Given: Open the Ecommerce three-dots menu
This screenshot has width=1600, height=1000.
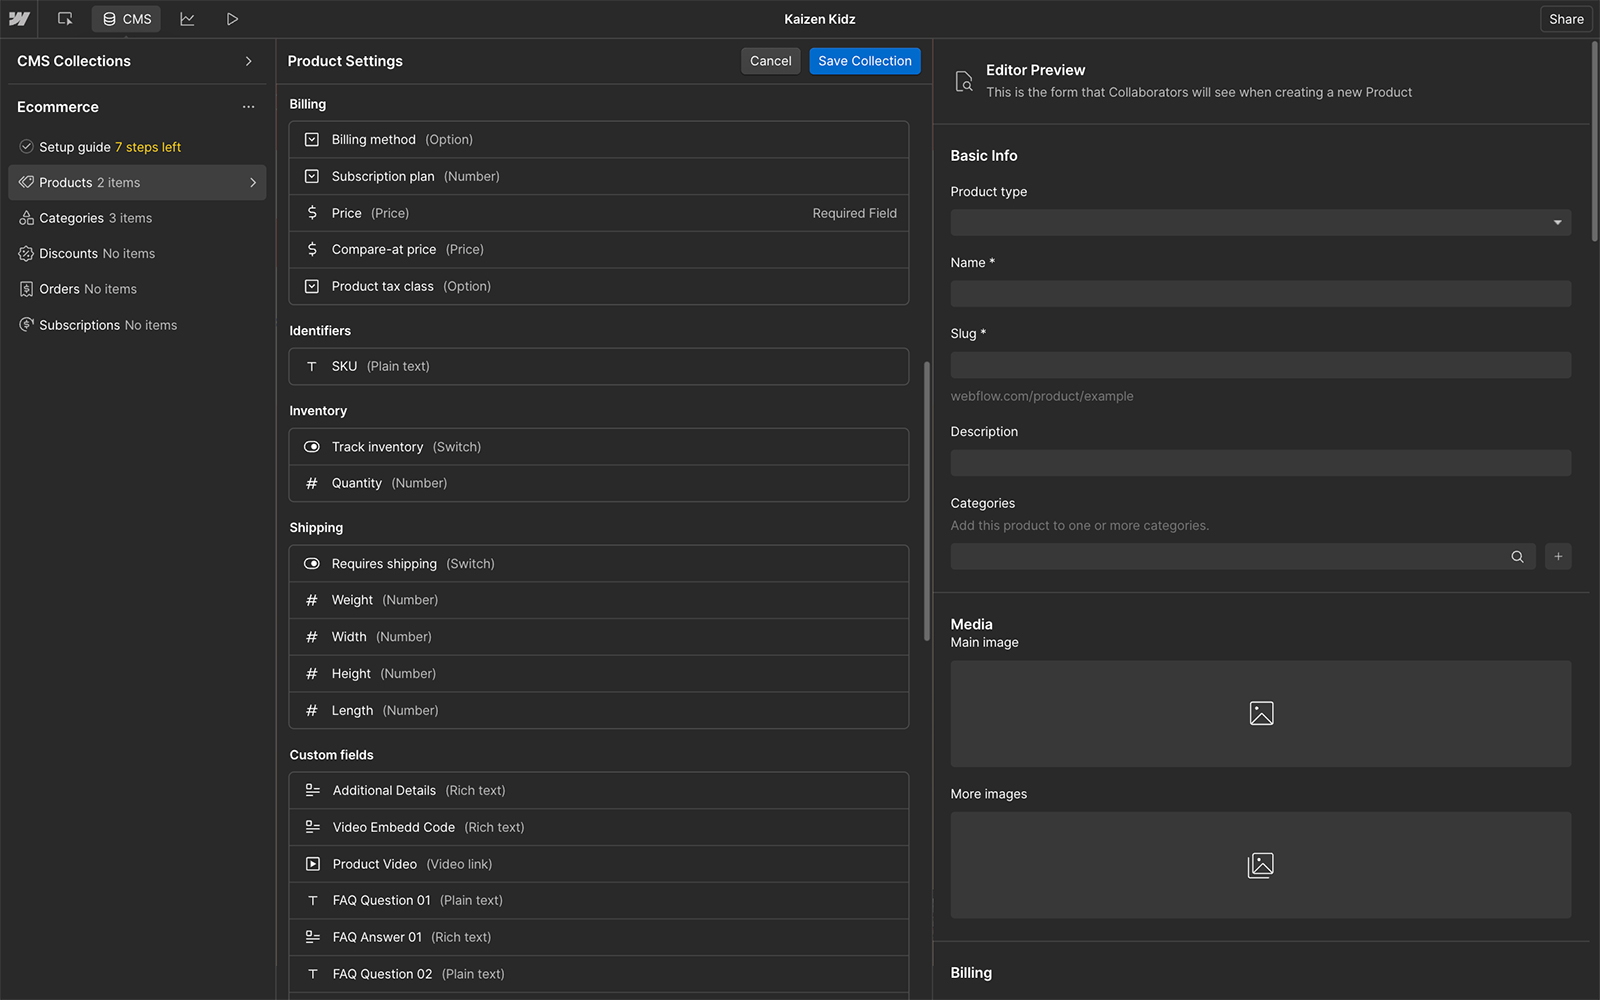Looking at the screenshot, I should point(248,107).
